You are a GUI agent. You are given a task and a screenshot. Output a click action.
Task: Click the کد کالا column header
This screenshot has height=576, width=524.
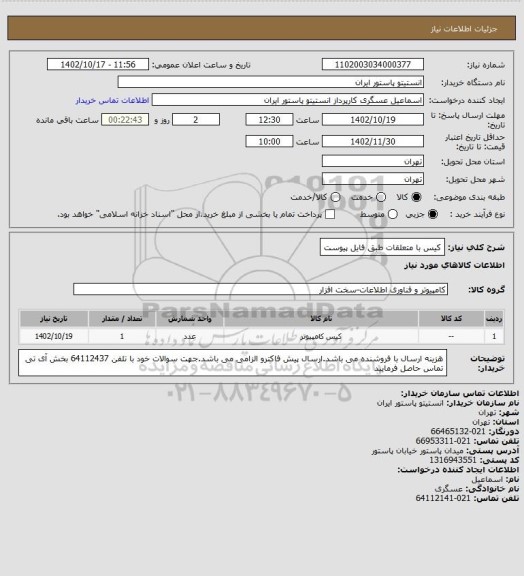pyautogui.click(x=451, y=319)
